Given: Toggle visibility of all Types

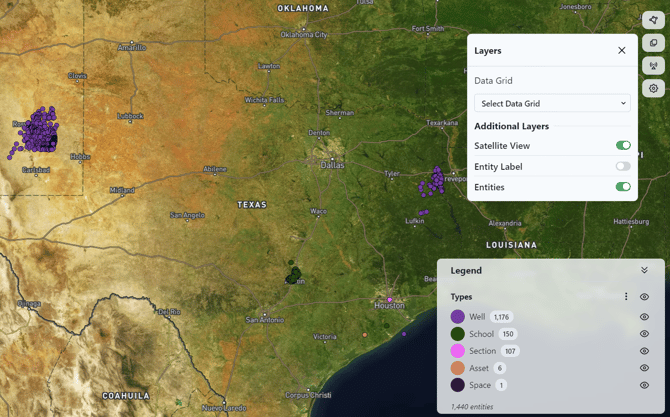Looking at the screenshot, I should tap(644, 297).
